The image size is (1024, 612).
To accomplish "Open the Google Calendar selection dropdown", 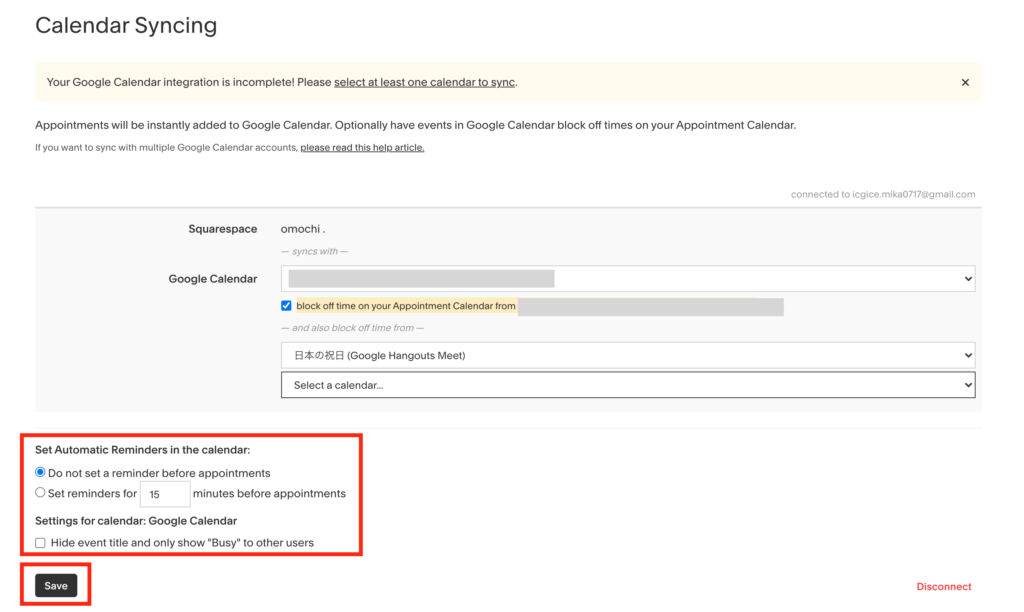I will 628,279.
